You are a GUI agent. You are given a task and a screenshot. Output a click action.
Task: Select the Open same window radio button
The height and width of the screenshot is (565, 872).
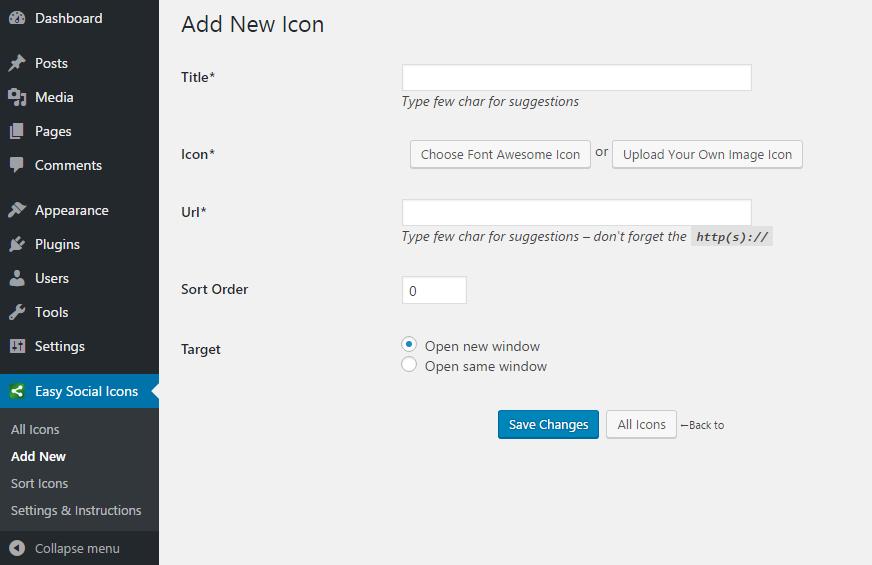[409, 365]
